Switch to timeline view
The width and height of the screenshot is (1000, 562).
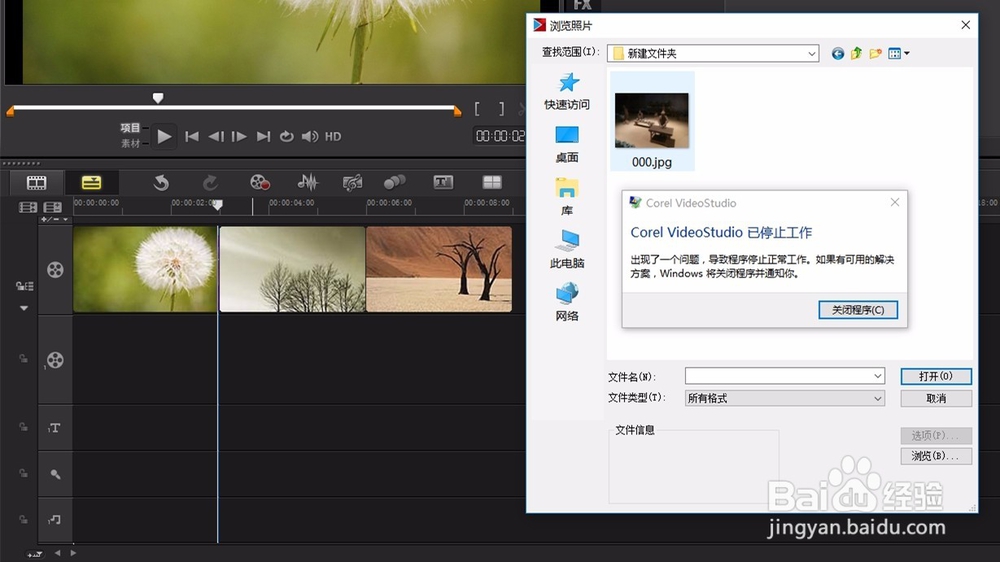pos(91,183)
